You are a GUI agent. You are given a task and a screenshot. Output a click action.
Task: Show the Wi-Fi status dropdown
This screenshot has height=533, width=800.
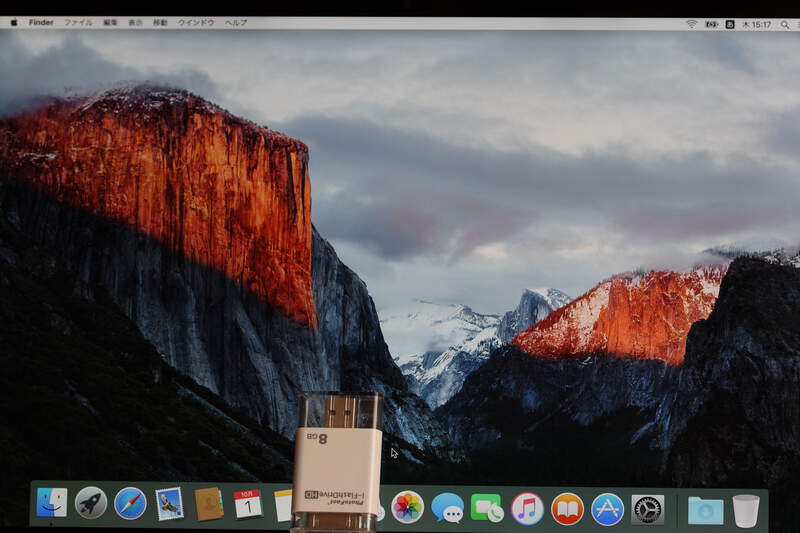691,24
